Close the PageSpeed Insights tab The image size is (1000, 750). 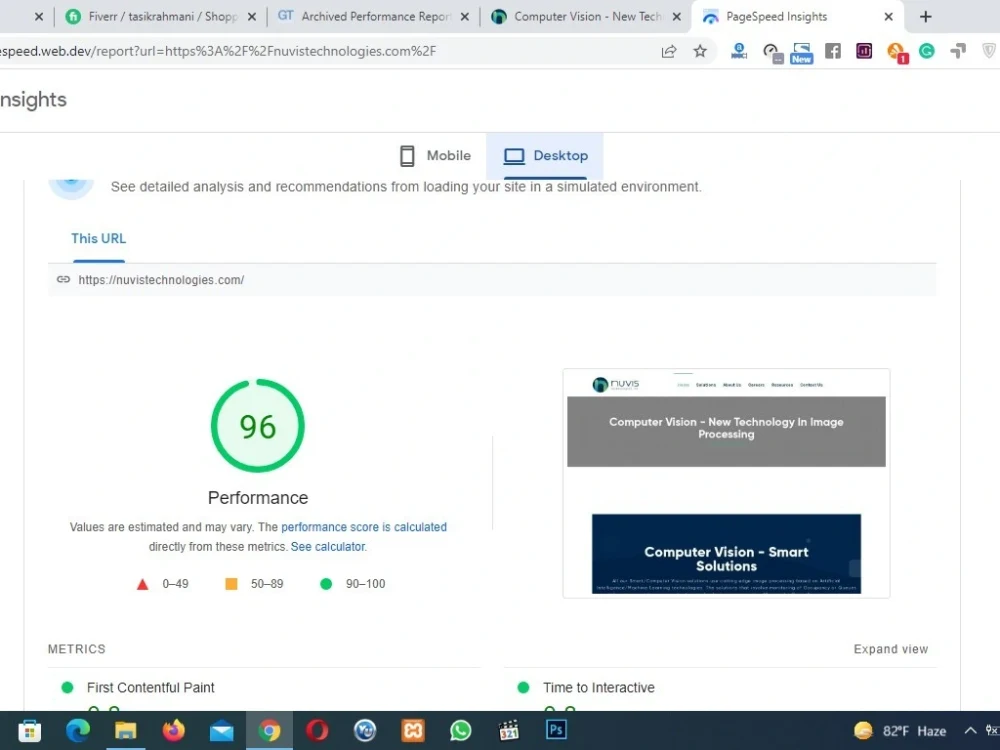click(x=888, y=17)
